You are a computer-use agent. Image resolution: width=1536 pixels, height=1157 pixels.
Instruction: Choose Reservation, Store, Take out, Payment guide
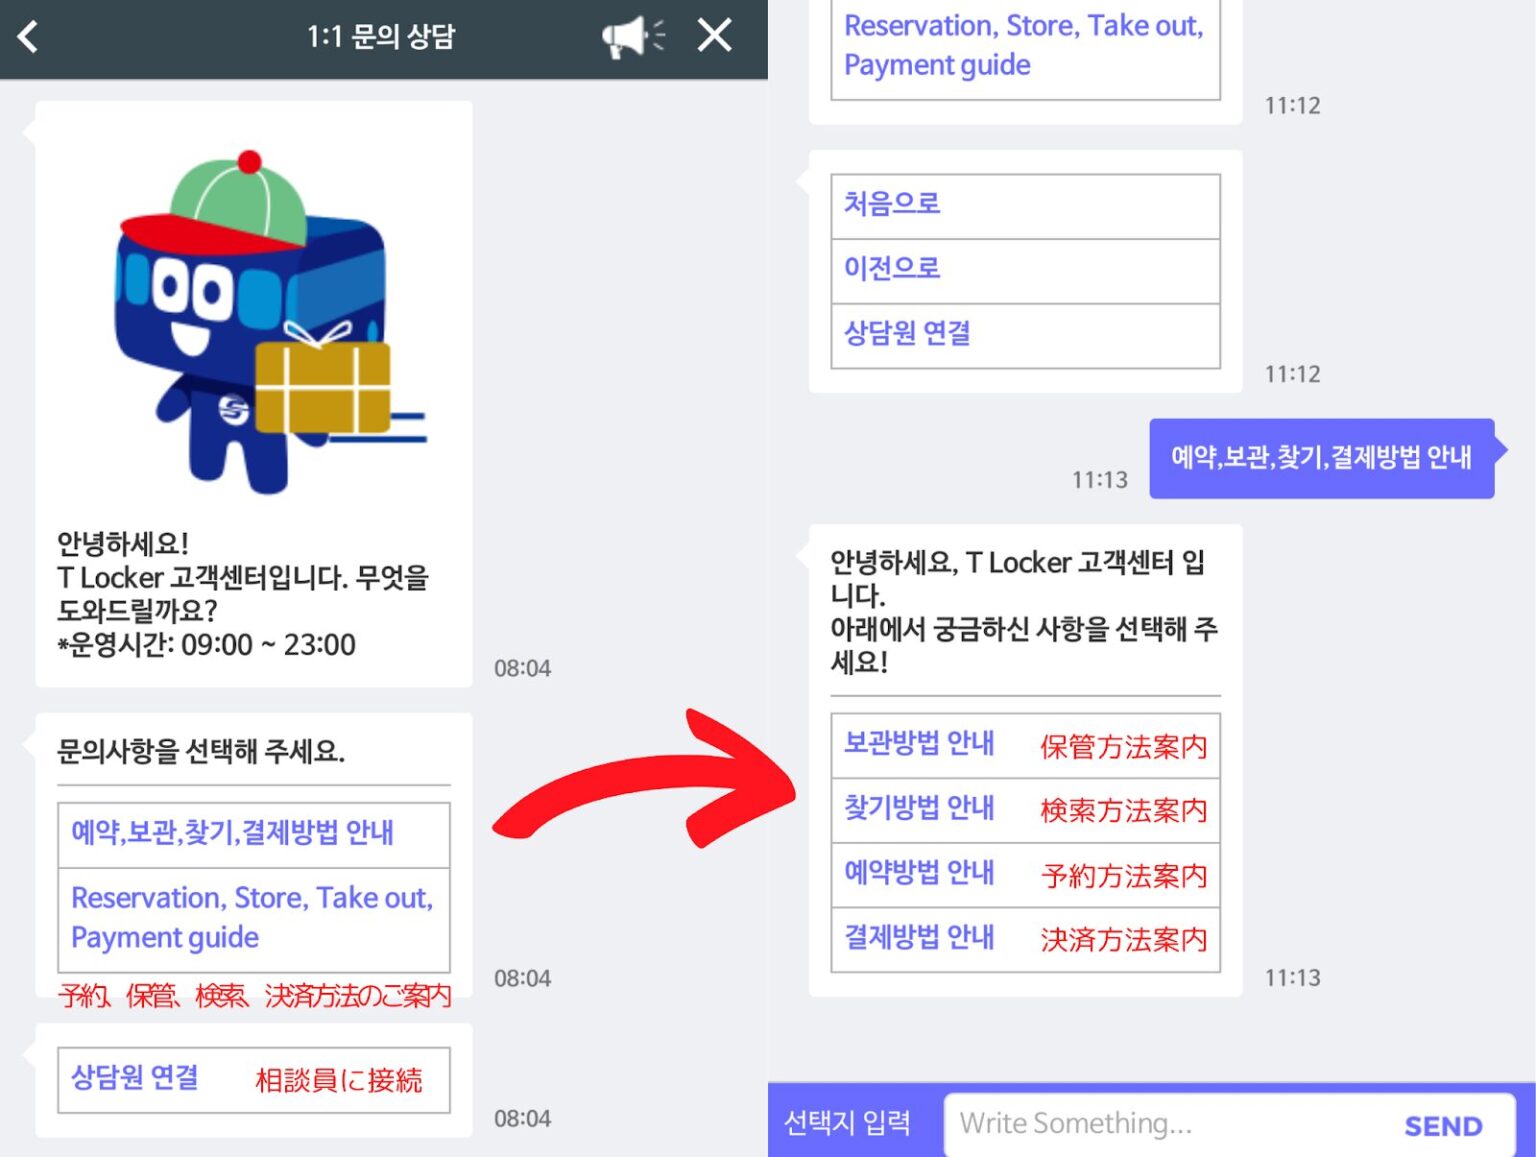(252, 917)
